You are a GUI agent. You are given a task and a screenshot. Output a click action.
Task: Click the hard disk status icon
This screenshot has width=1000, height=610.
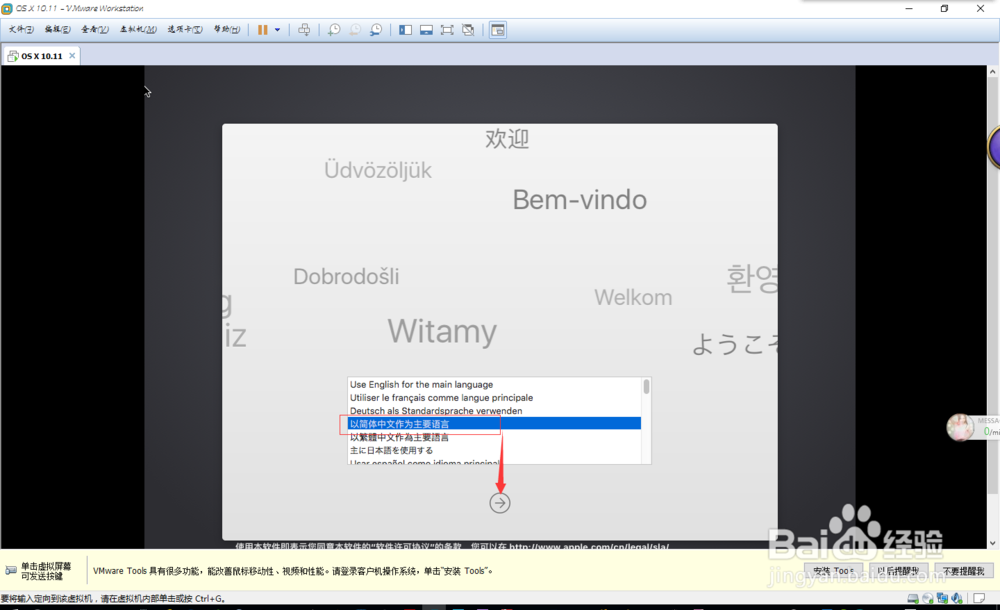[913, 599]
